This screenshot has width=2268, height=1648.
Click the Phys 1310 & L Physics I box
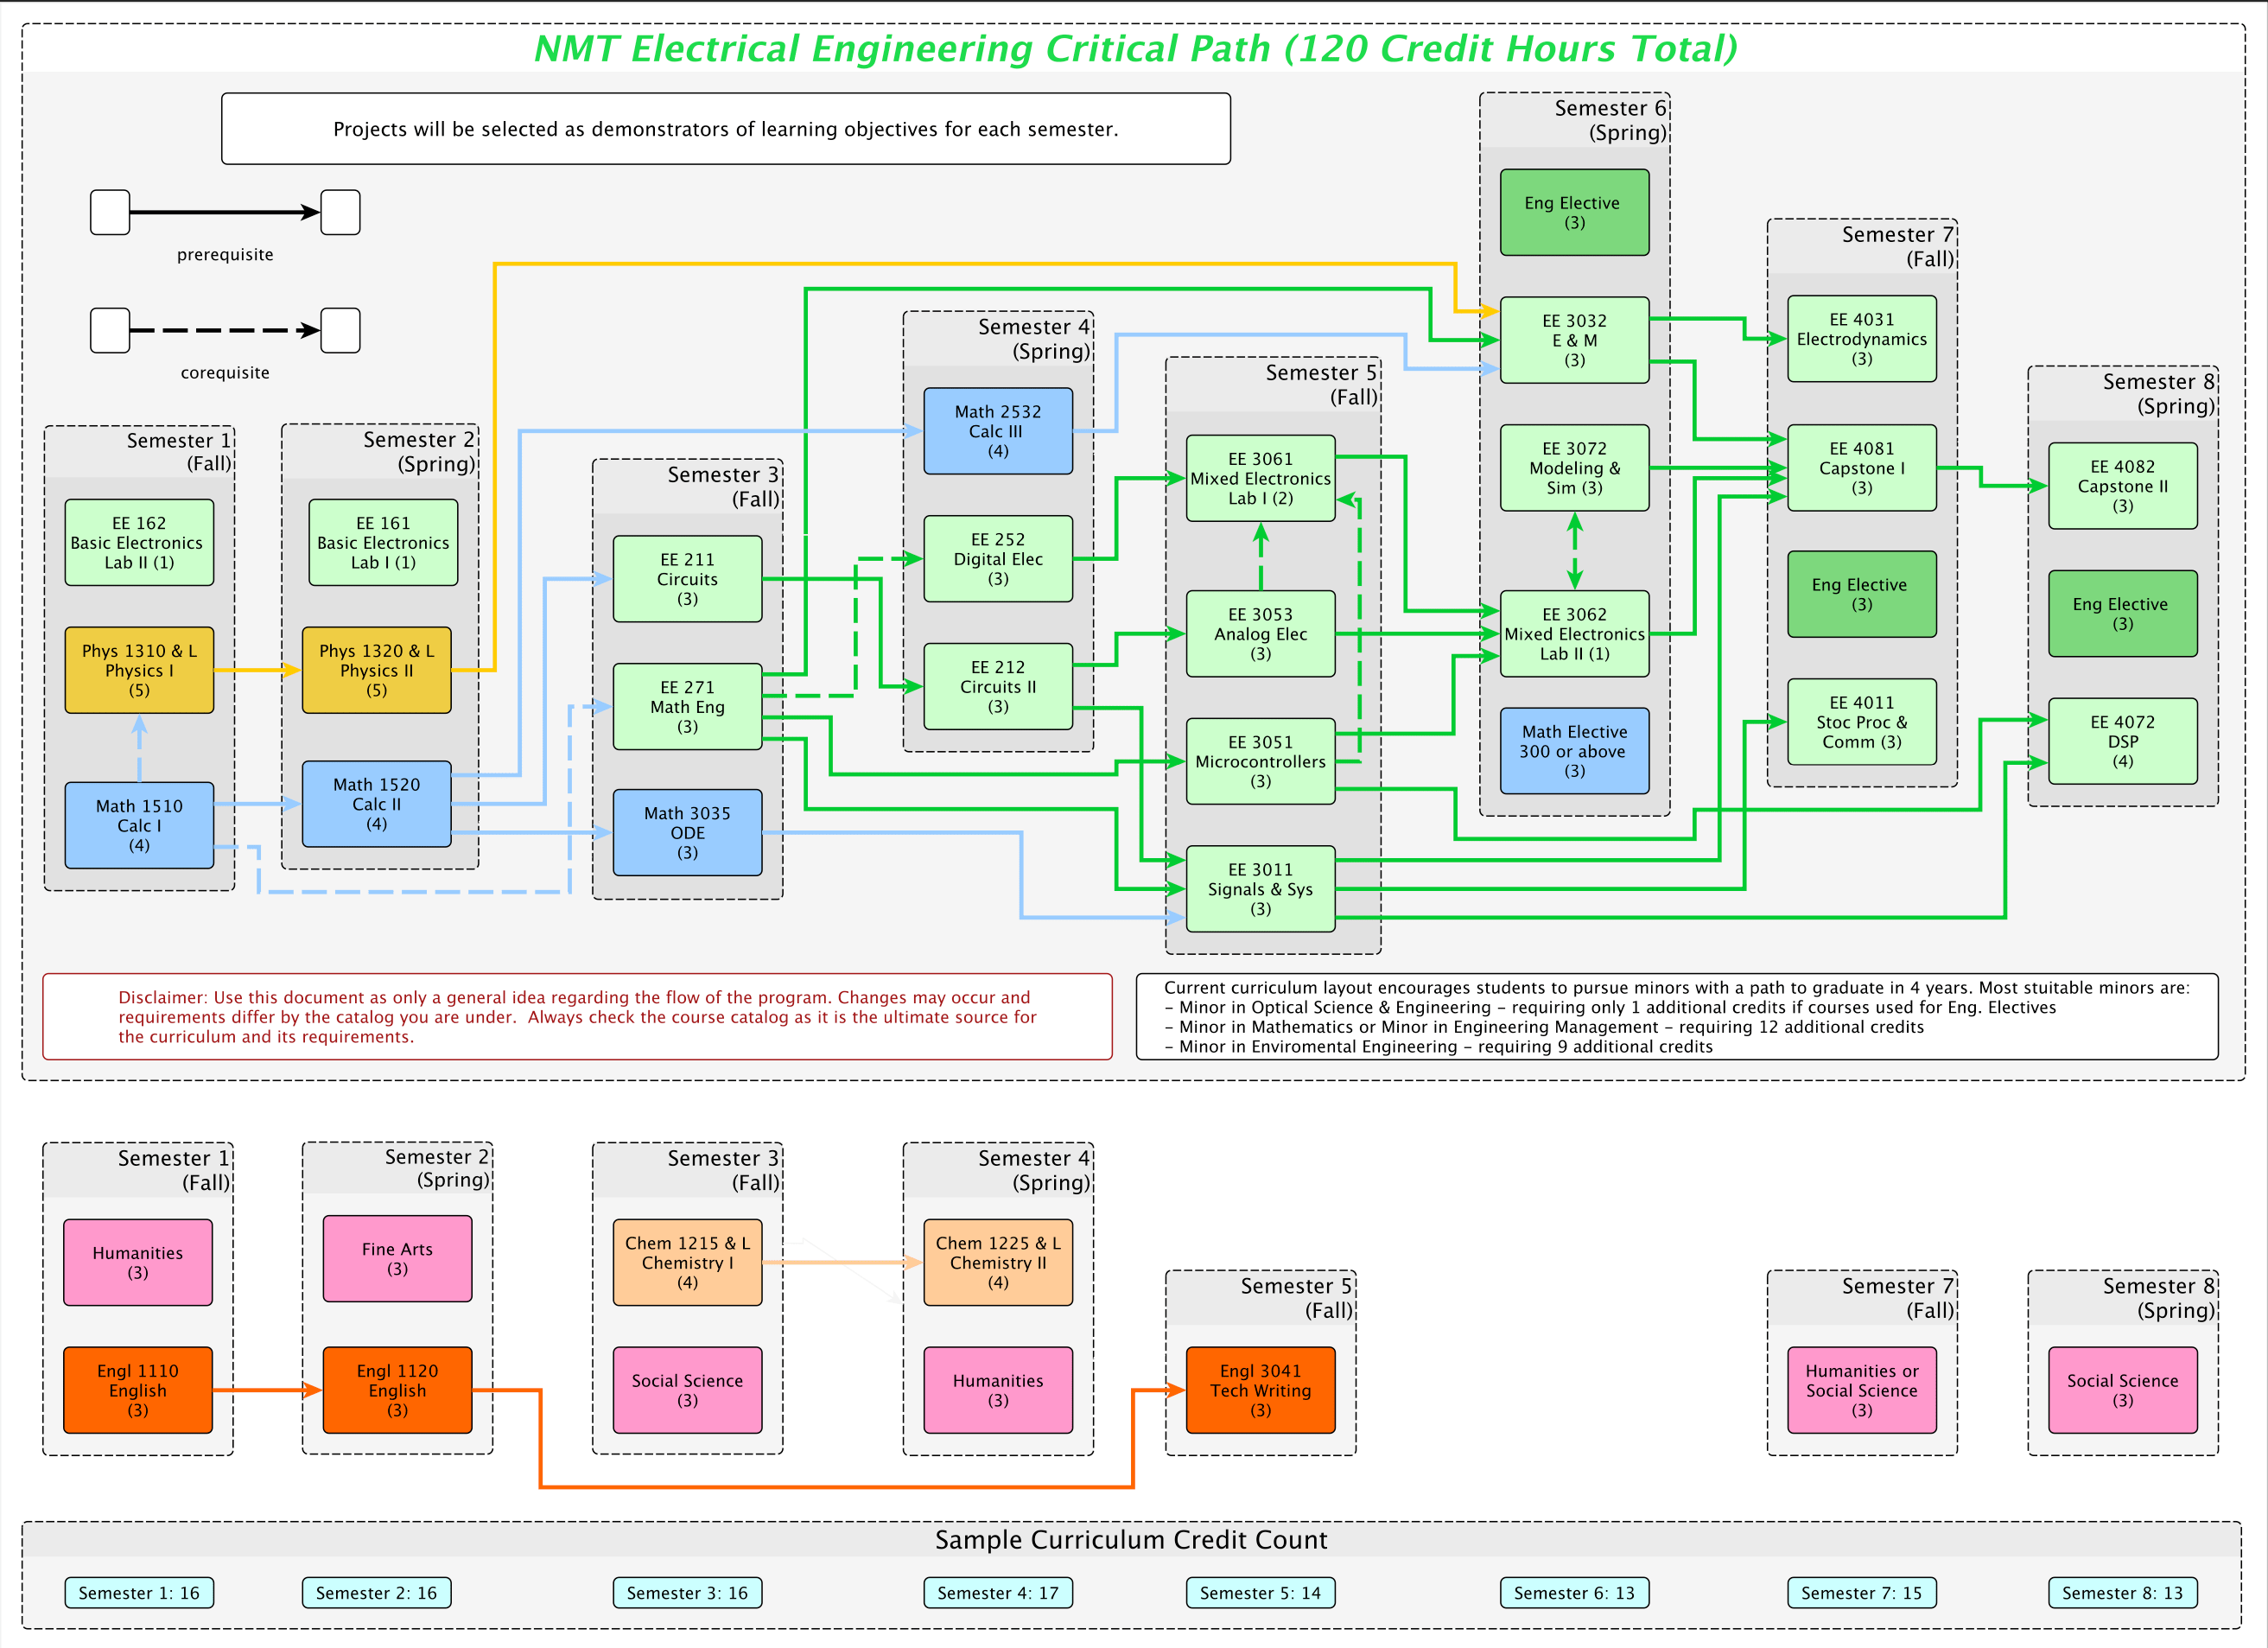point(139,670)
